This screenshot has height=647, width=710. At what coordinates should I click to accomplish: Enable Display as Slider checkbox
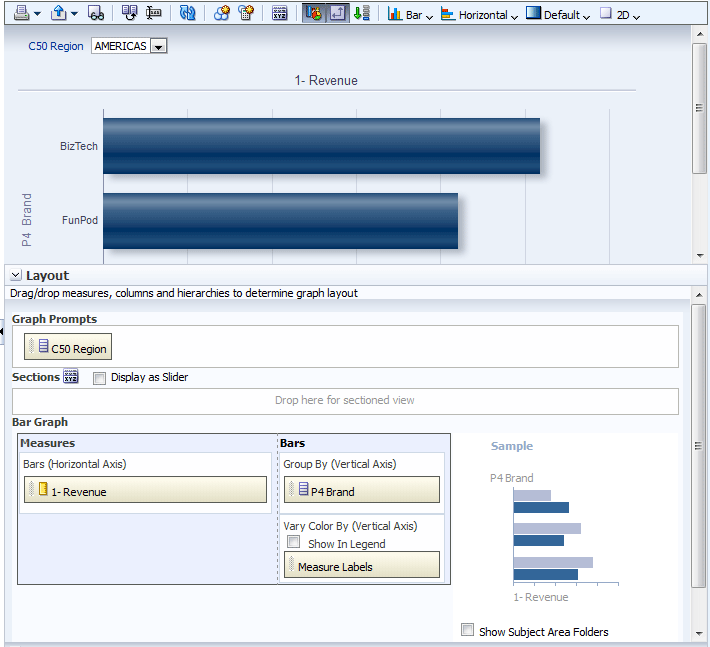tap(99, 378)
